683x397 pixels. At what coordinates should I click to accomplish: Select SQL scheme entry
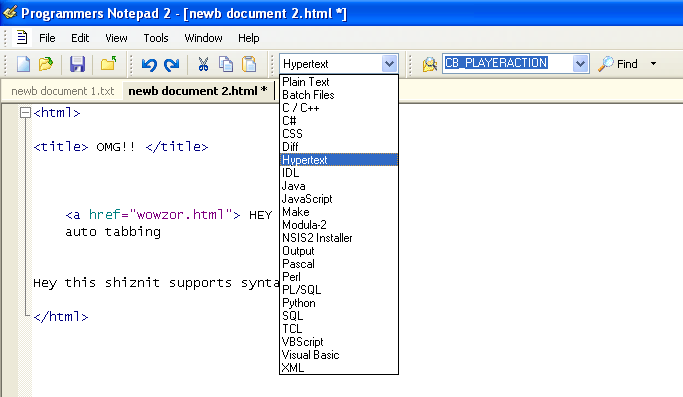point(339,316)
